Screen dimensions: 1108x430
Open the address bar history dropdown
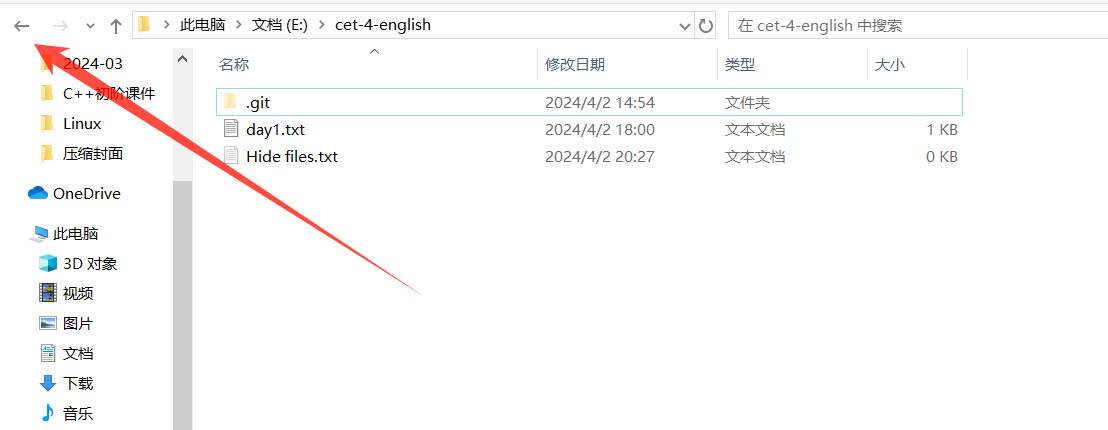(x=685, y=26)
